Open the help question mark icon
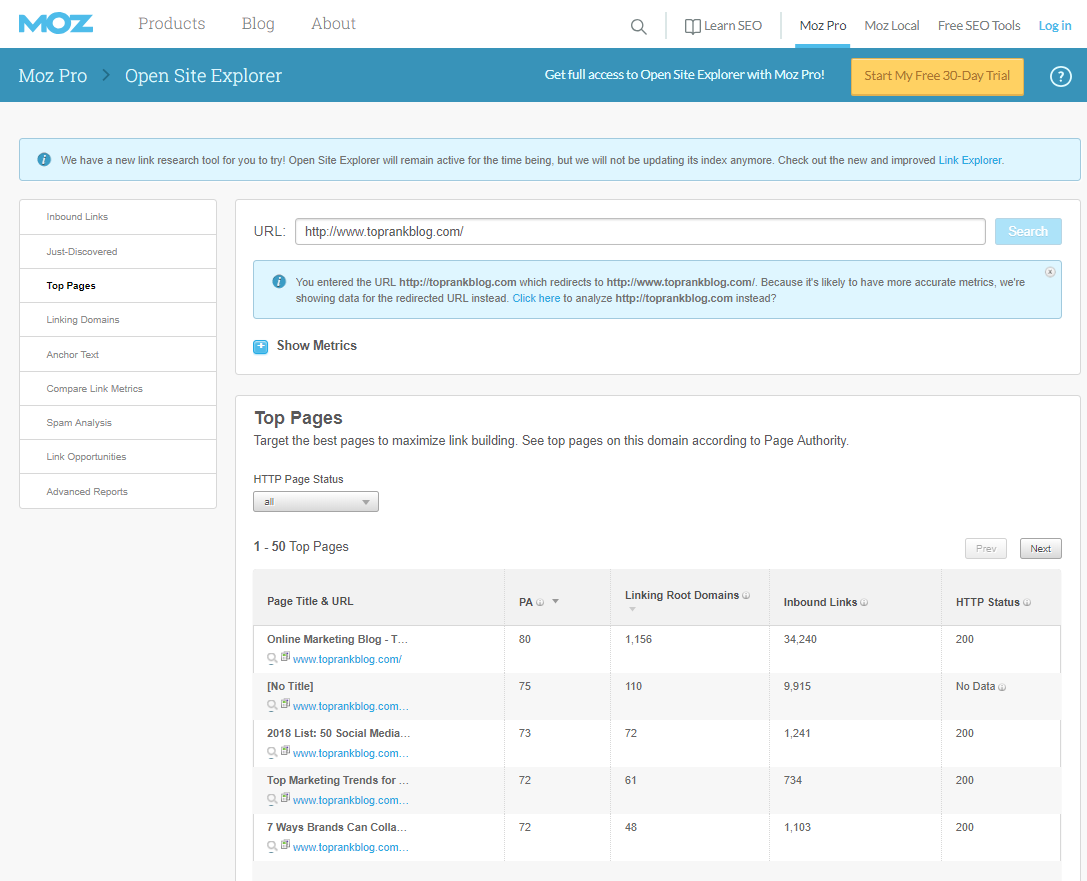Viewport: 1087px width, 881px height. click(x=1060, y=76)
